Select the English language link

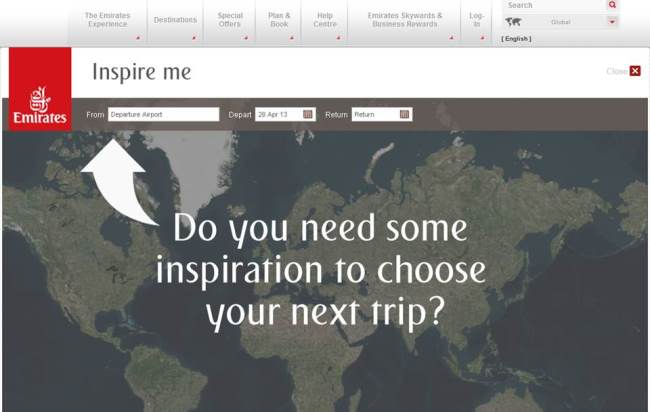pos(516,39)
